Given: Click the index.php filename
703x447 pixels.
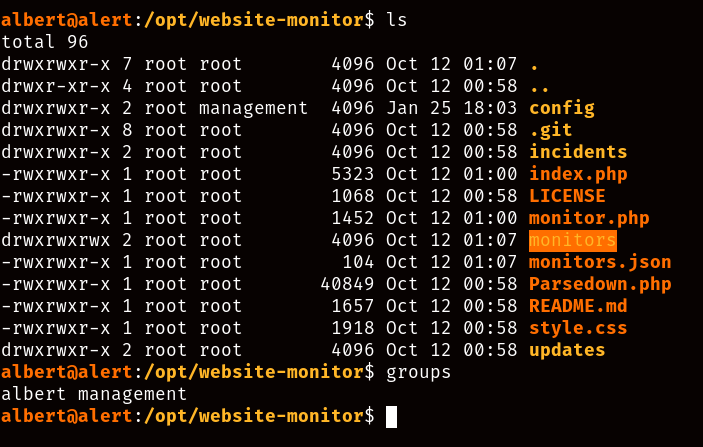Looking at the screenshot, I should pyautogui.click(x=578, y=174).
